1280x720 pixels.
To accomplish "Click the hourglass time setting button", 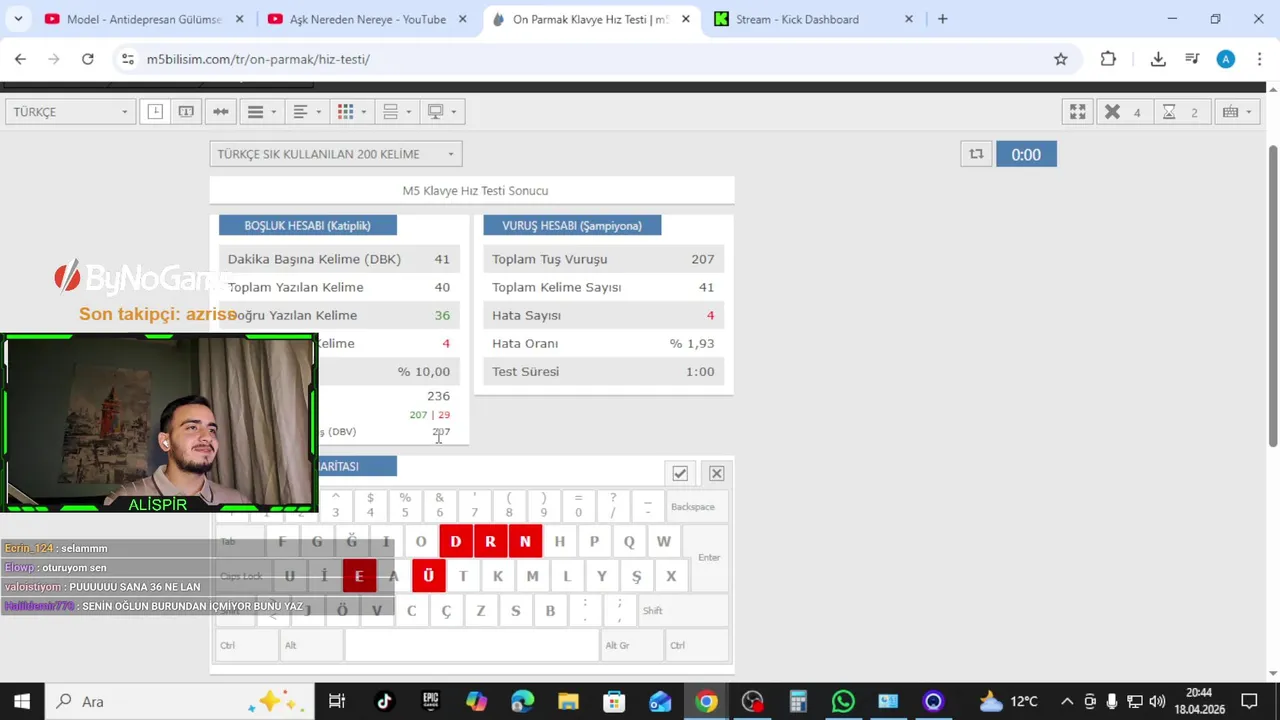I will point(1182,112).
